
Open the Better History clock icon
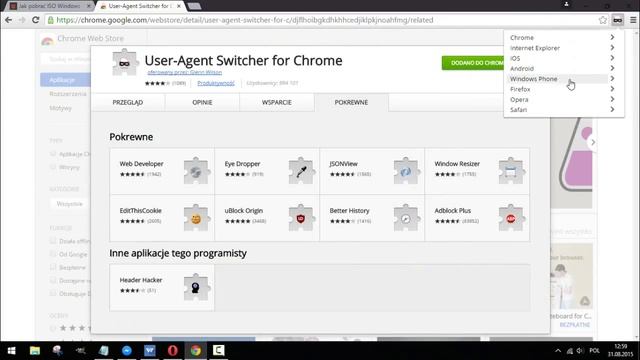(x=407, y=218)
